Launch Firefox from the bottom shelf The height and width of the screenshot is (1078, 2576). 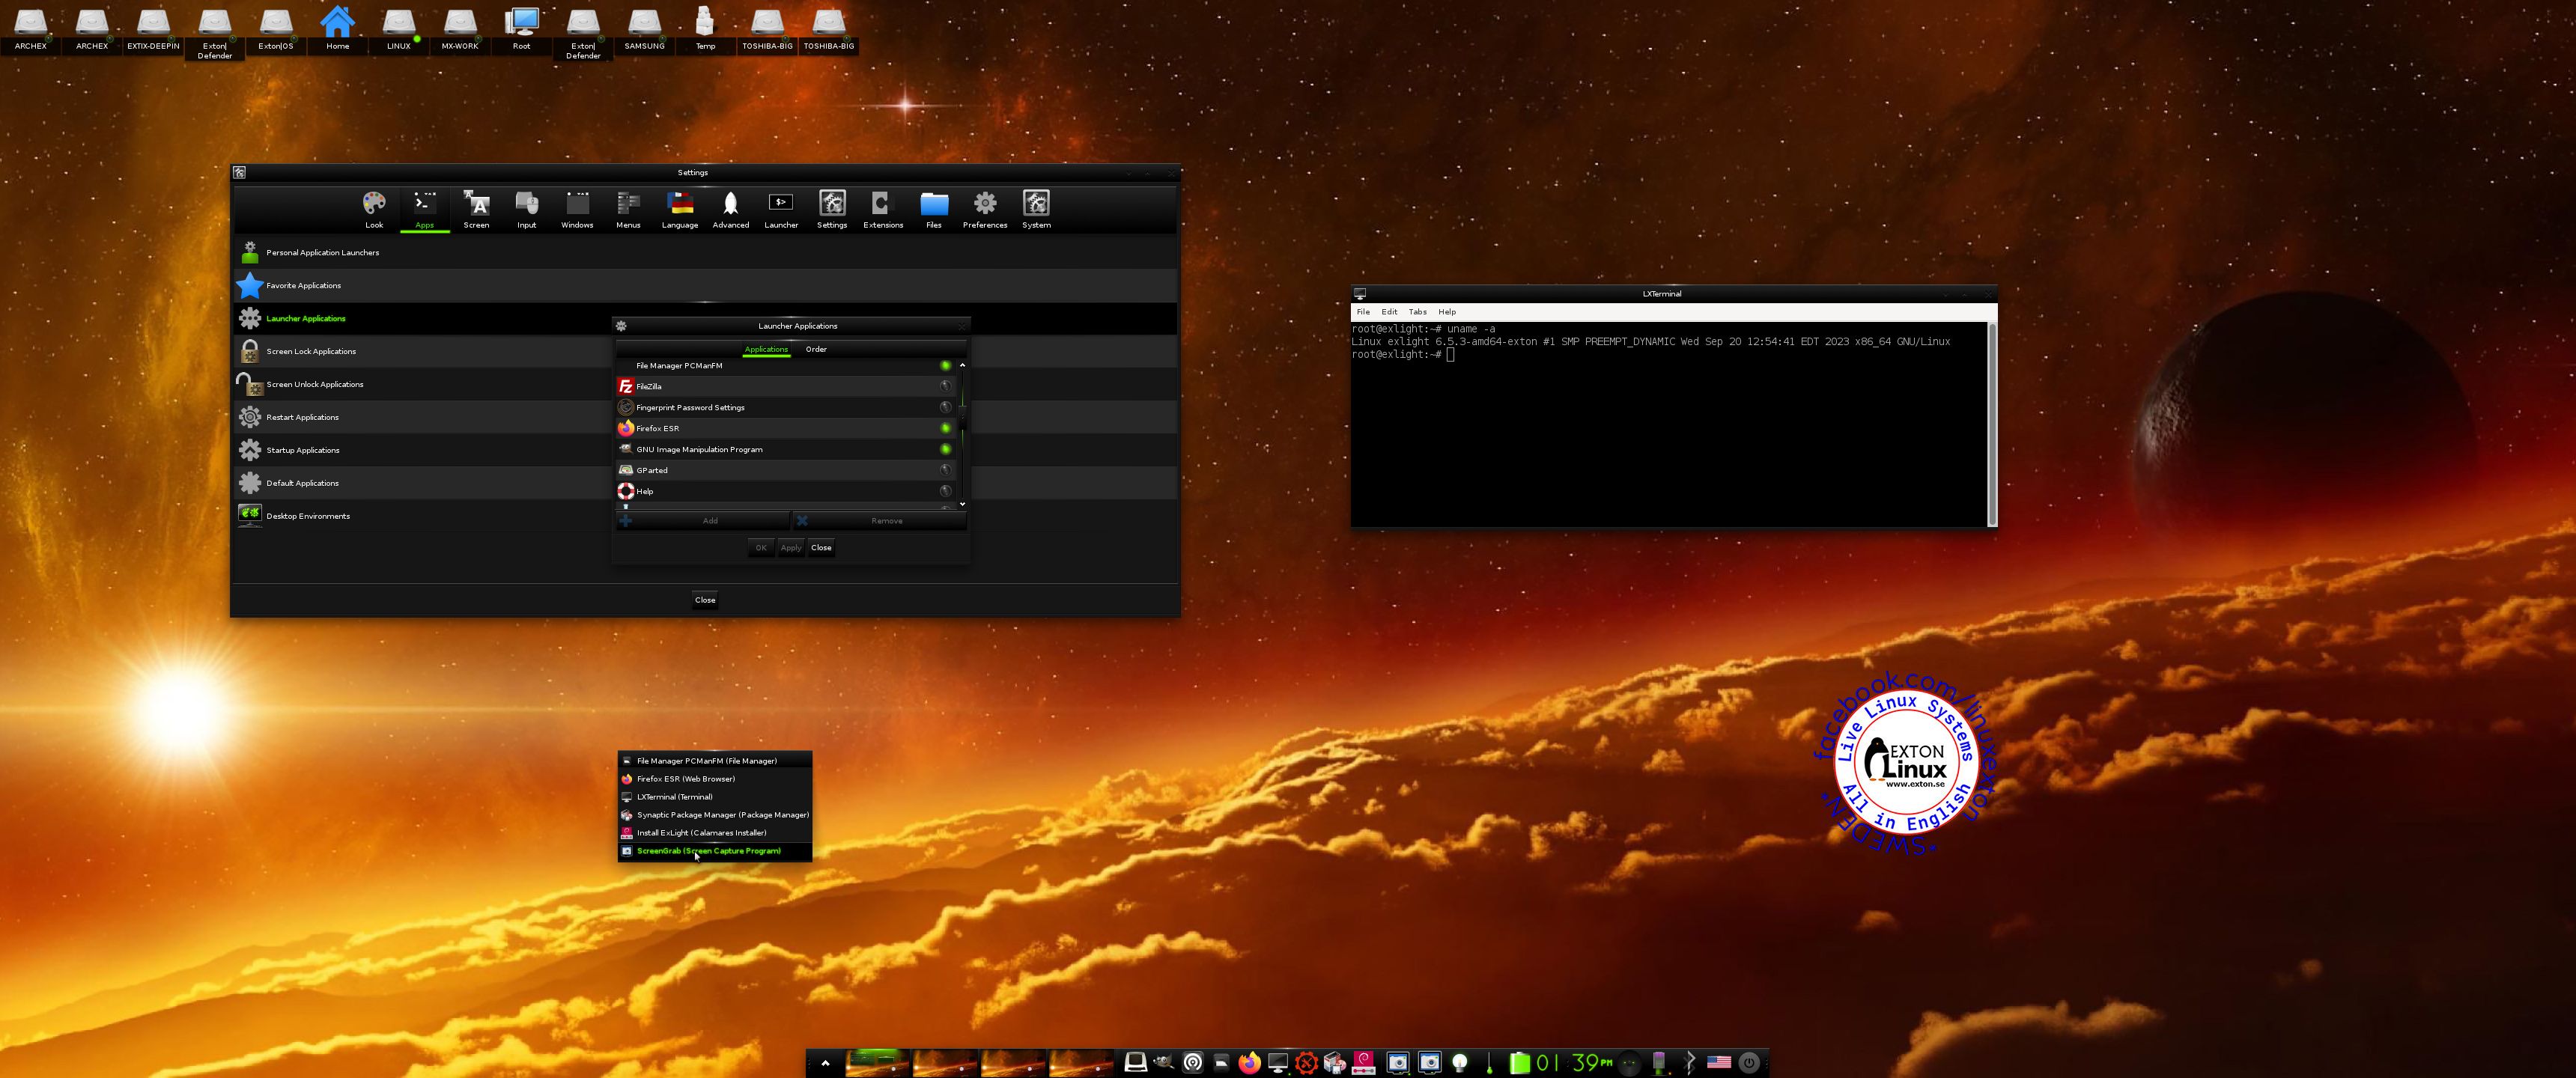click(1249, 1062)
